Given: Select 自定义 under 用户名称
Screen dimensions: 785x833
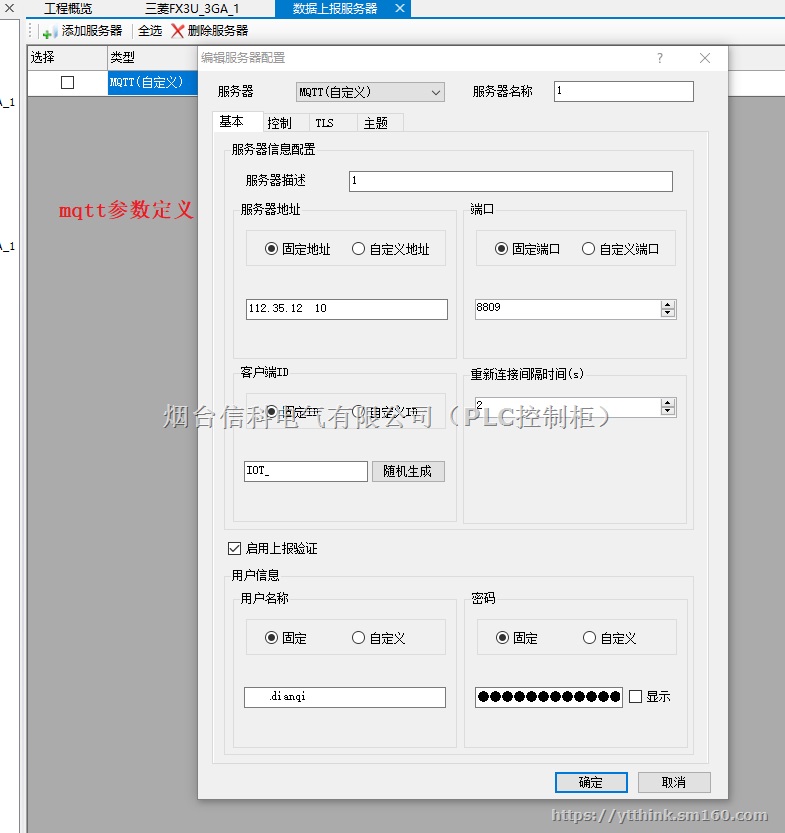Looking at the screenshot, I should [359, 638].
